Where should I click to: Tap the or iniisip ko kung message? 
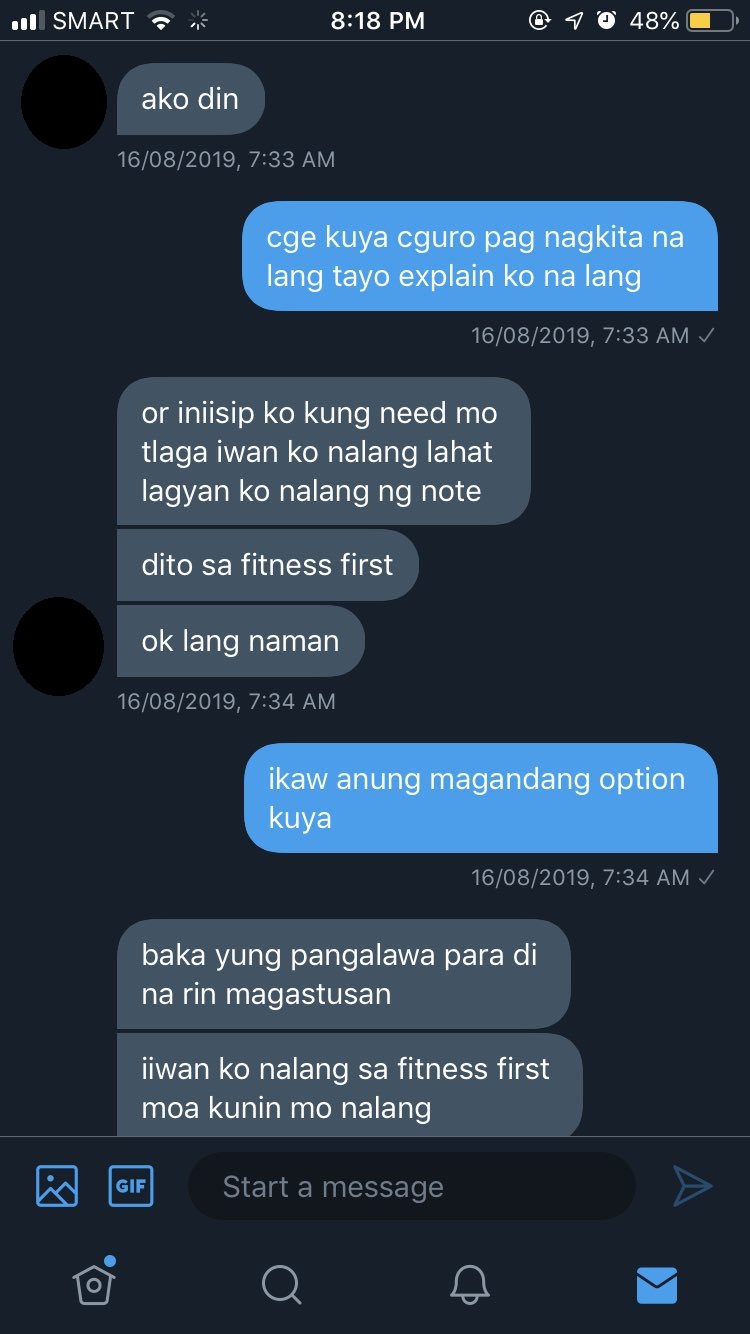[x=323, y=451]
